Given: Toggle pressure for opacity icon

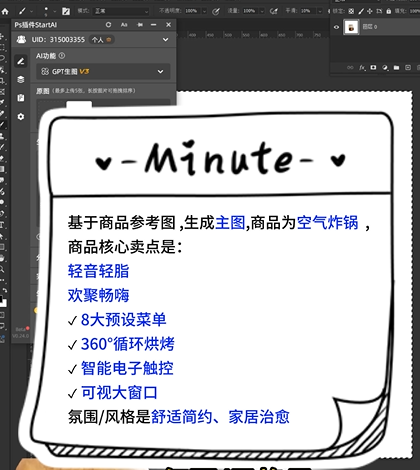Looking at the screenshot, I should coord(216,12).
